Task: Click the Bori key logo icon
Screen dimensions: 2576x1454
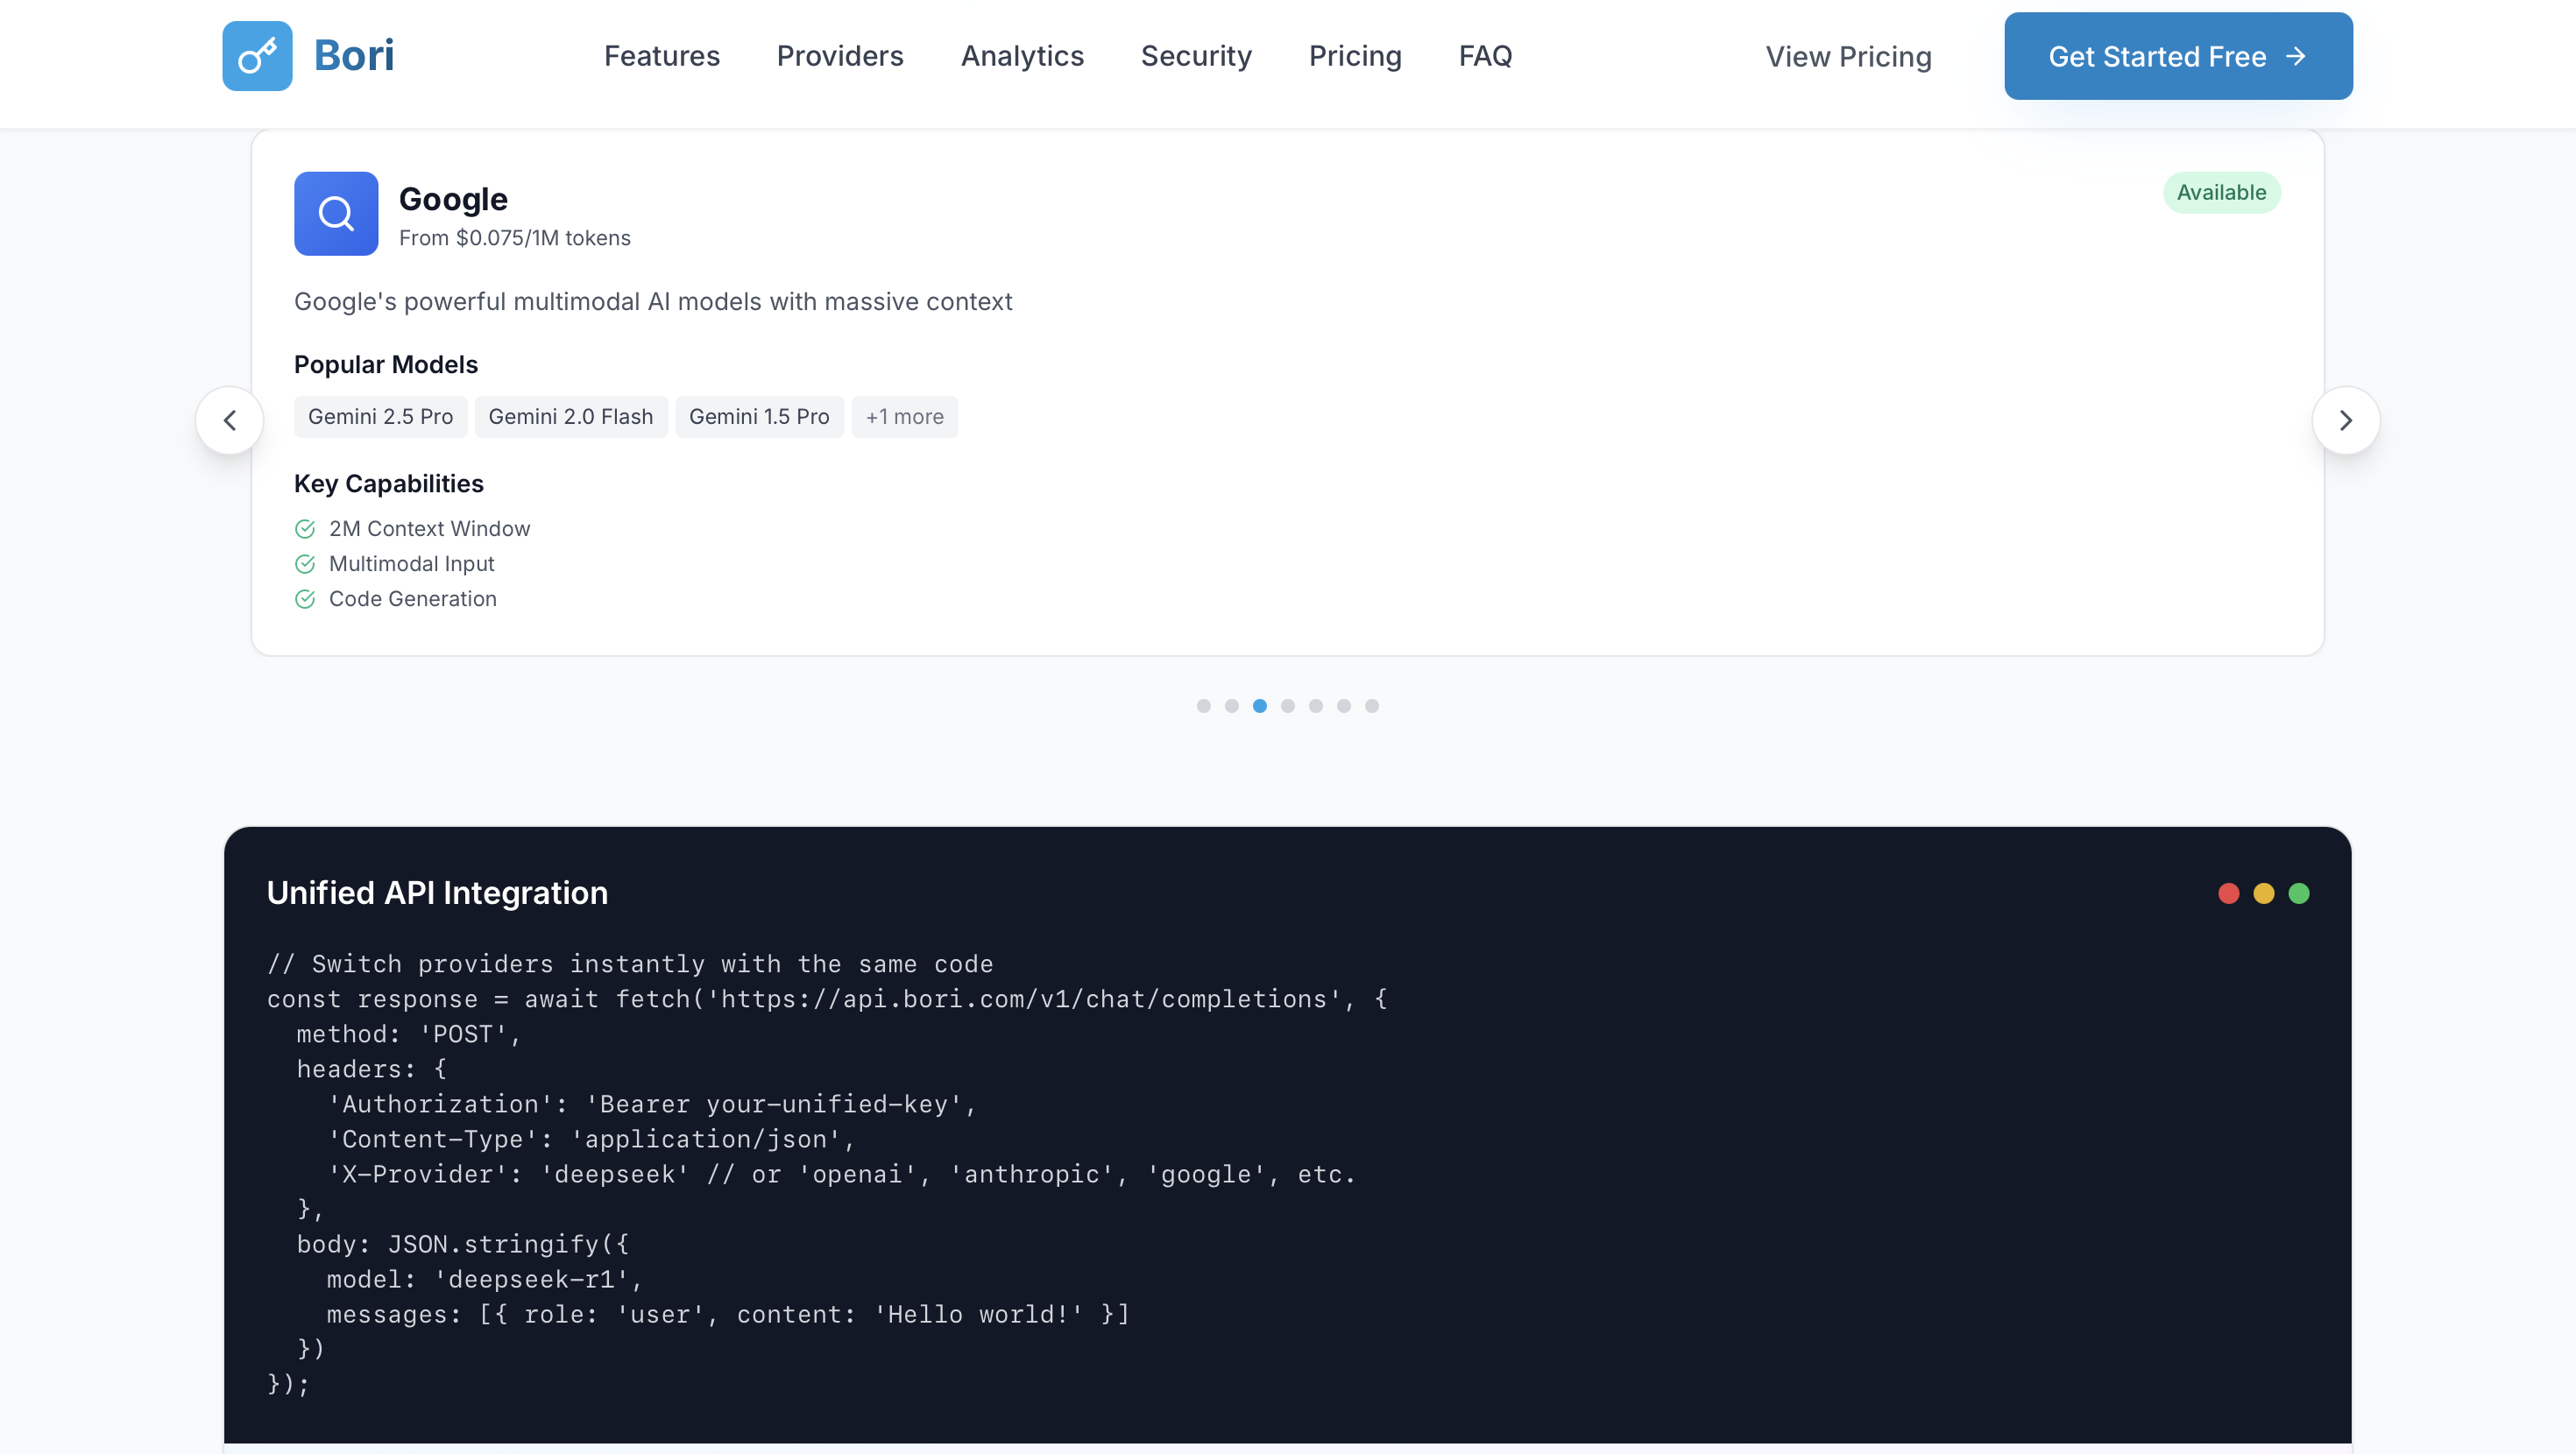Action: (x=257, y=56)
